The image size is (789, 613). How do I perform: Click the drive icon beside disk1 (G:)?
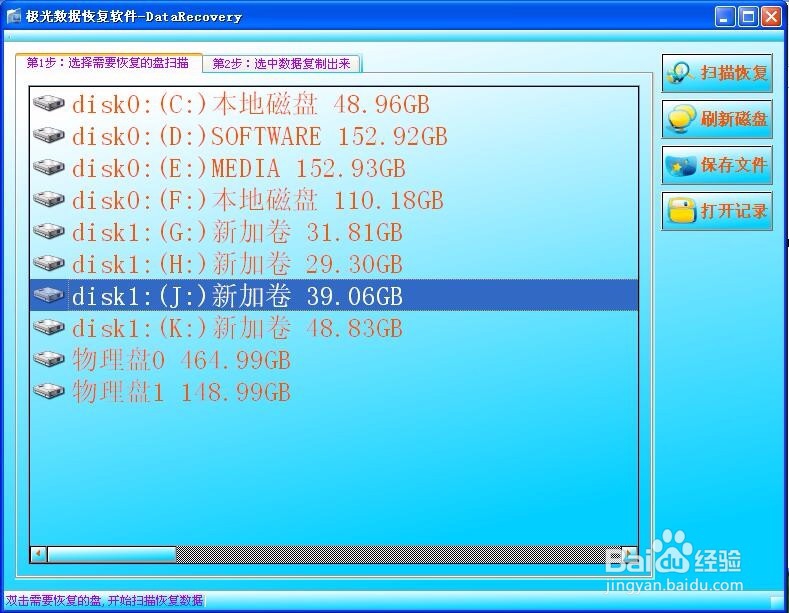tap(49, 232)
